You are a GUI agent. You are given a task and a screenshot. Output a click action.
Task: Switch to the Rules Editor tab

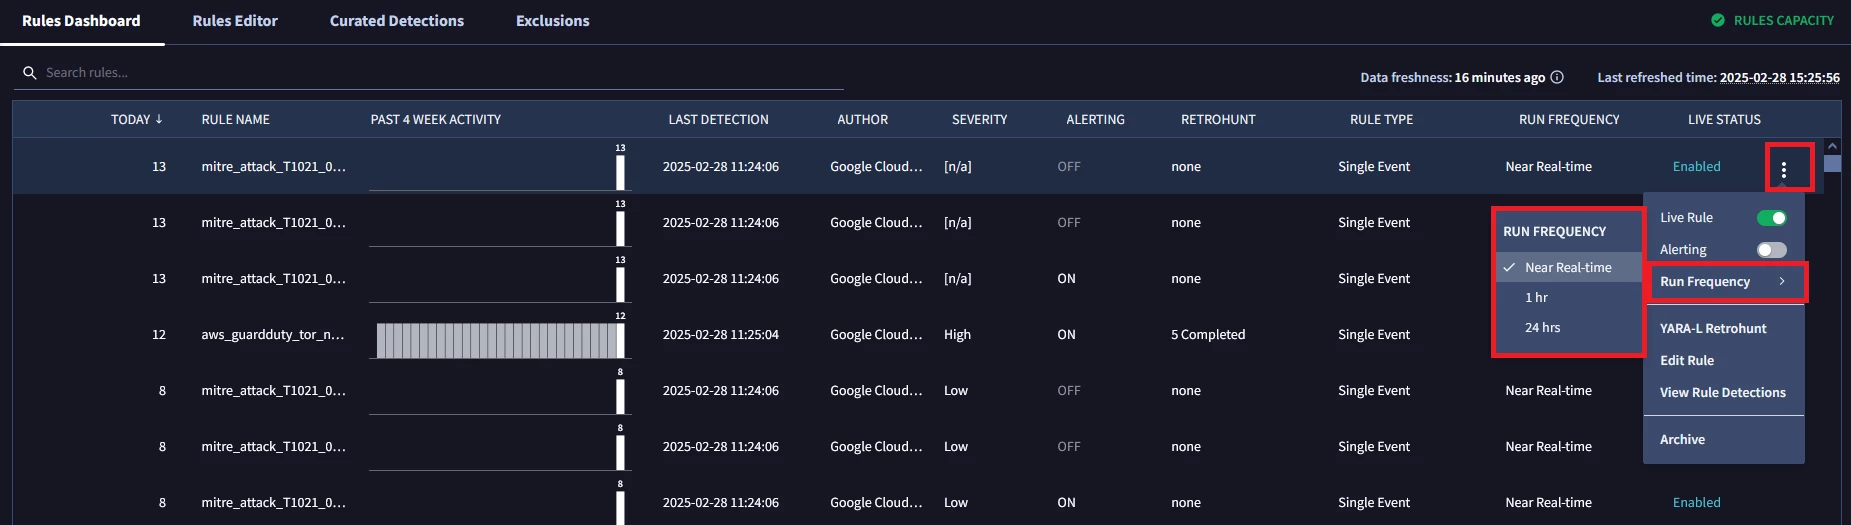235,21
